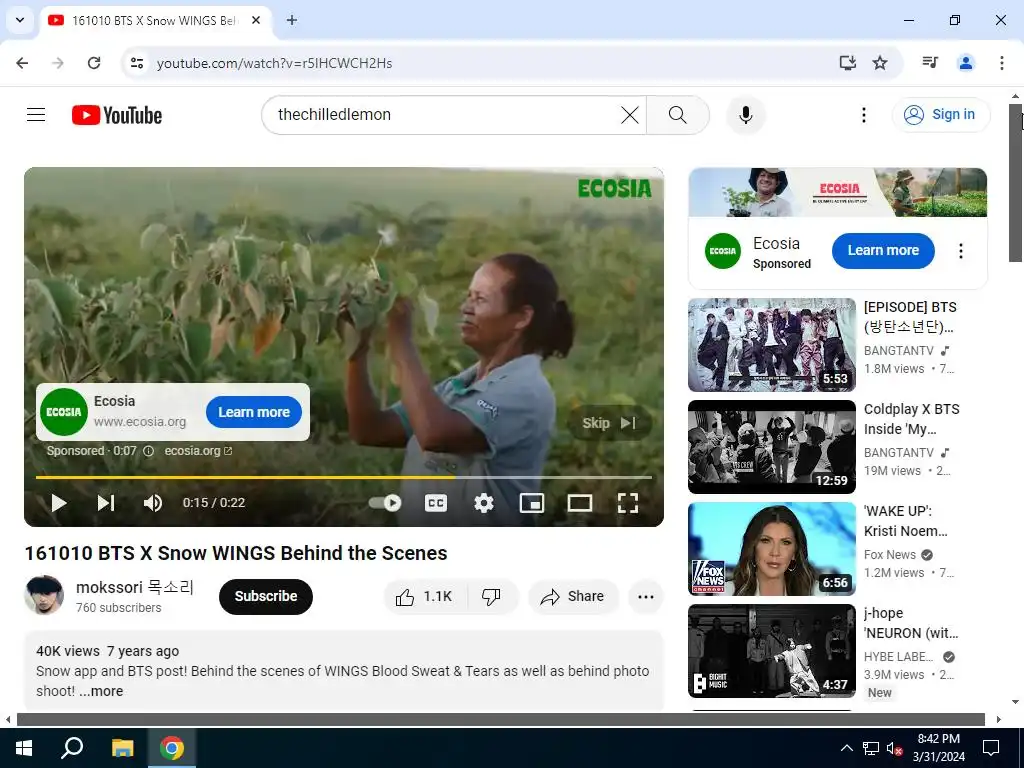This screenshot has width=1024, height=768.
Task: Skip to the next video
Action: (106, 503)
